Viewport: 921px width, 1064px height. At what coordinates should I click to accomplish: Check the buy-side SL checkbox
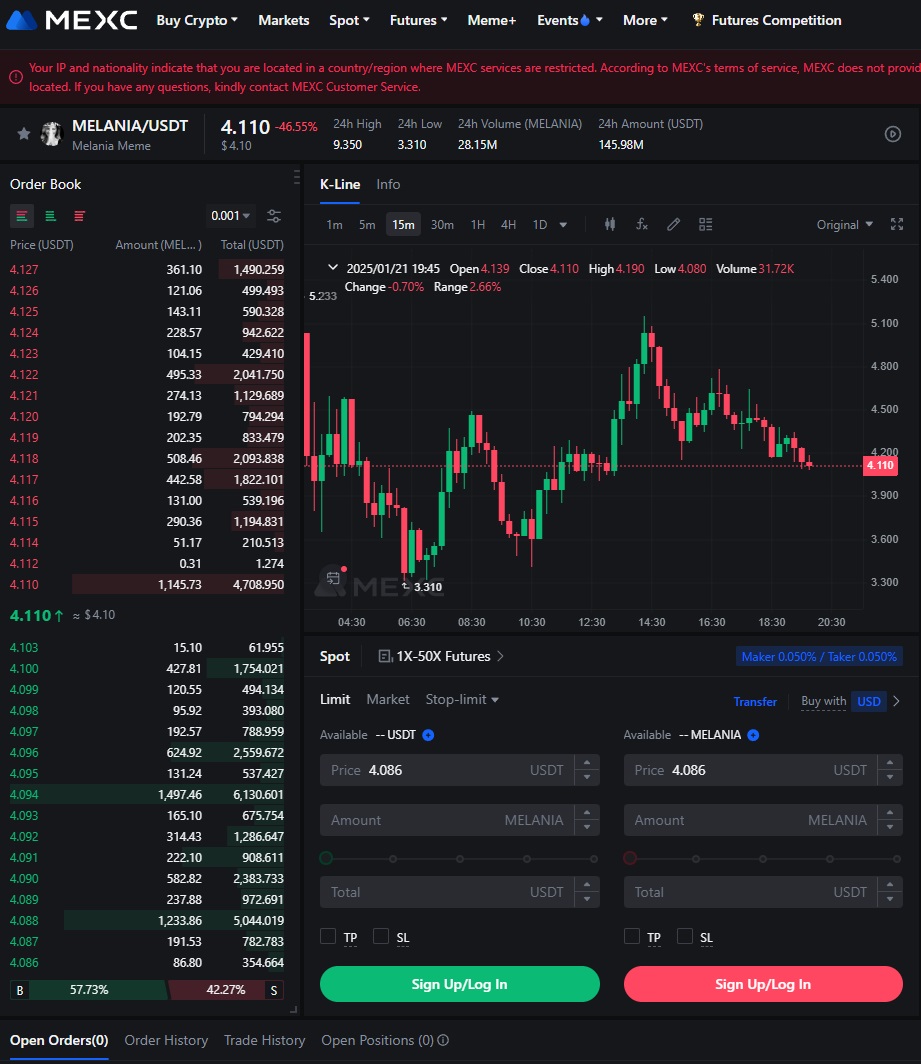click(x=381, y=936)
